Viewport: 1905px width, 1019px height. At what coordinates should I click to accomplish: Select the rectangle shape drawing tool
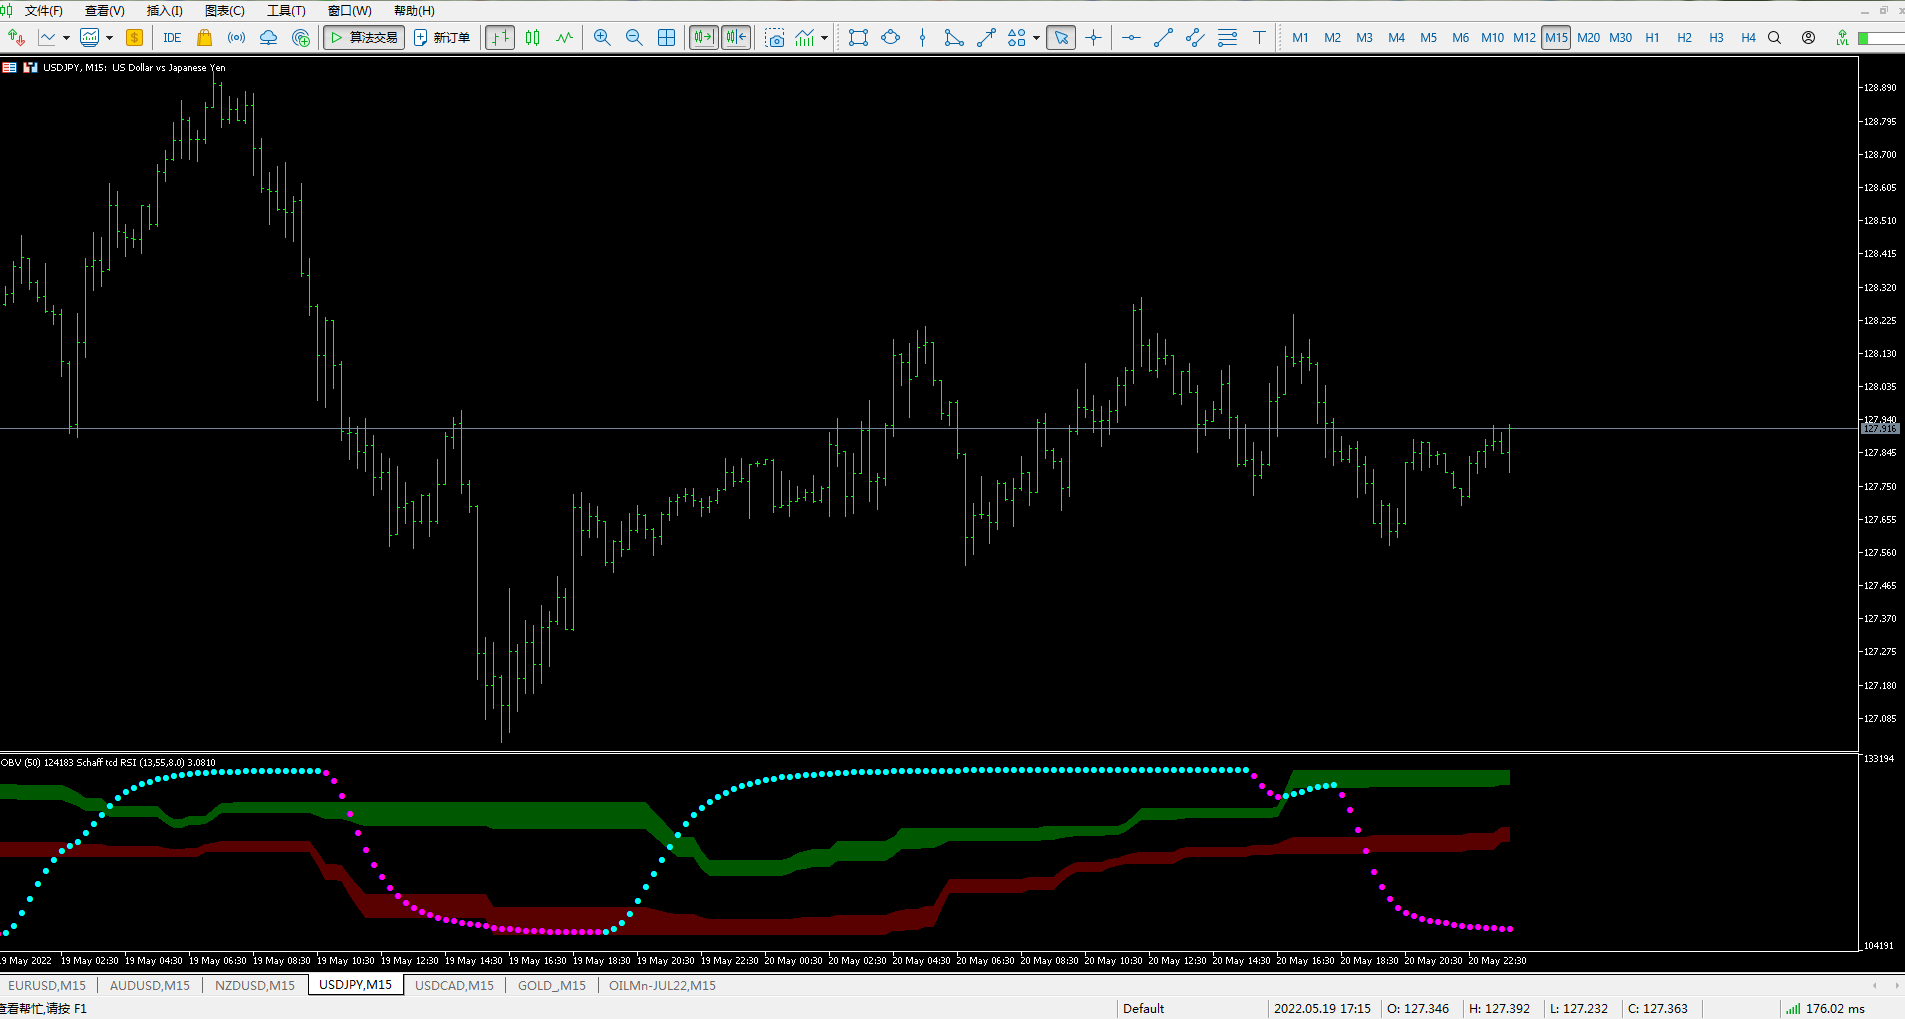[858, 38]
